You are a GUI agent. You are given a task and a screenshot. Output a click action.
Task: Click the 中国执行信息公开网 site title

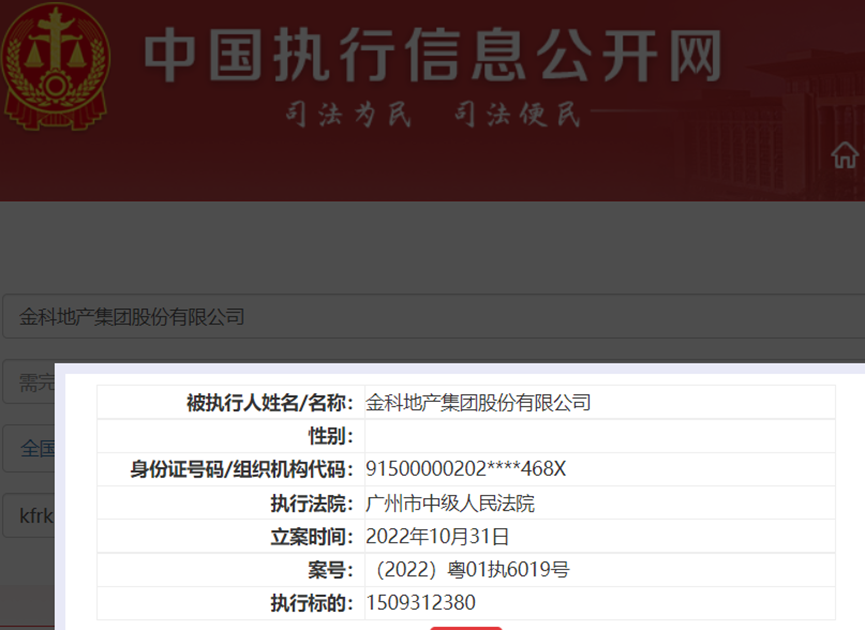coord(432,55)
